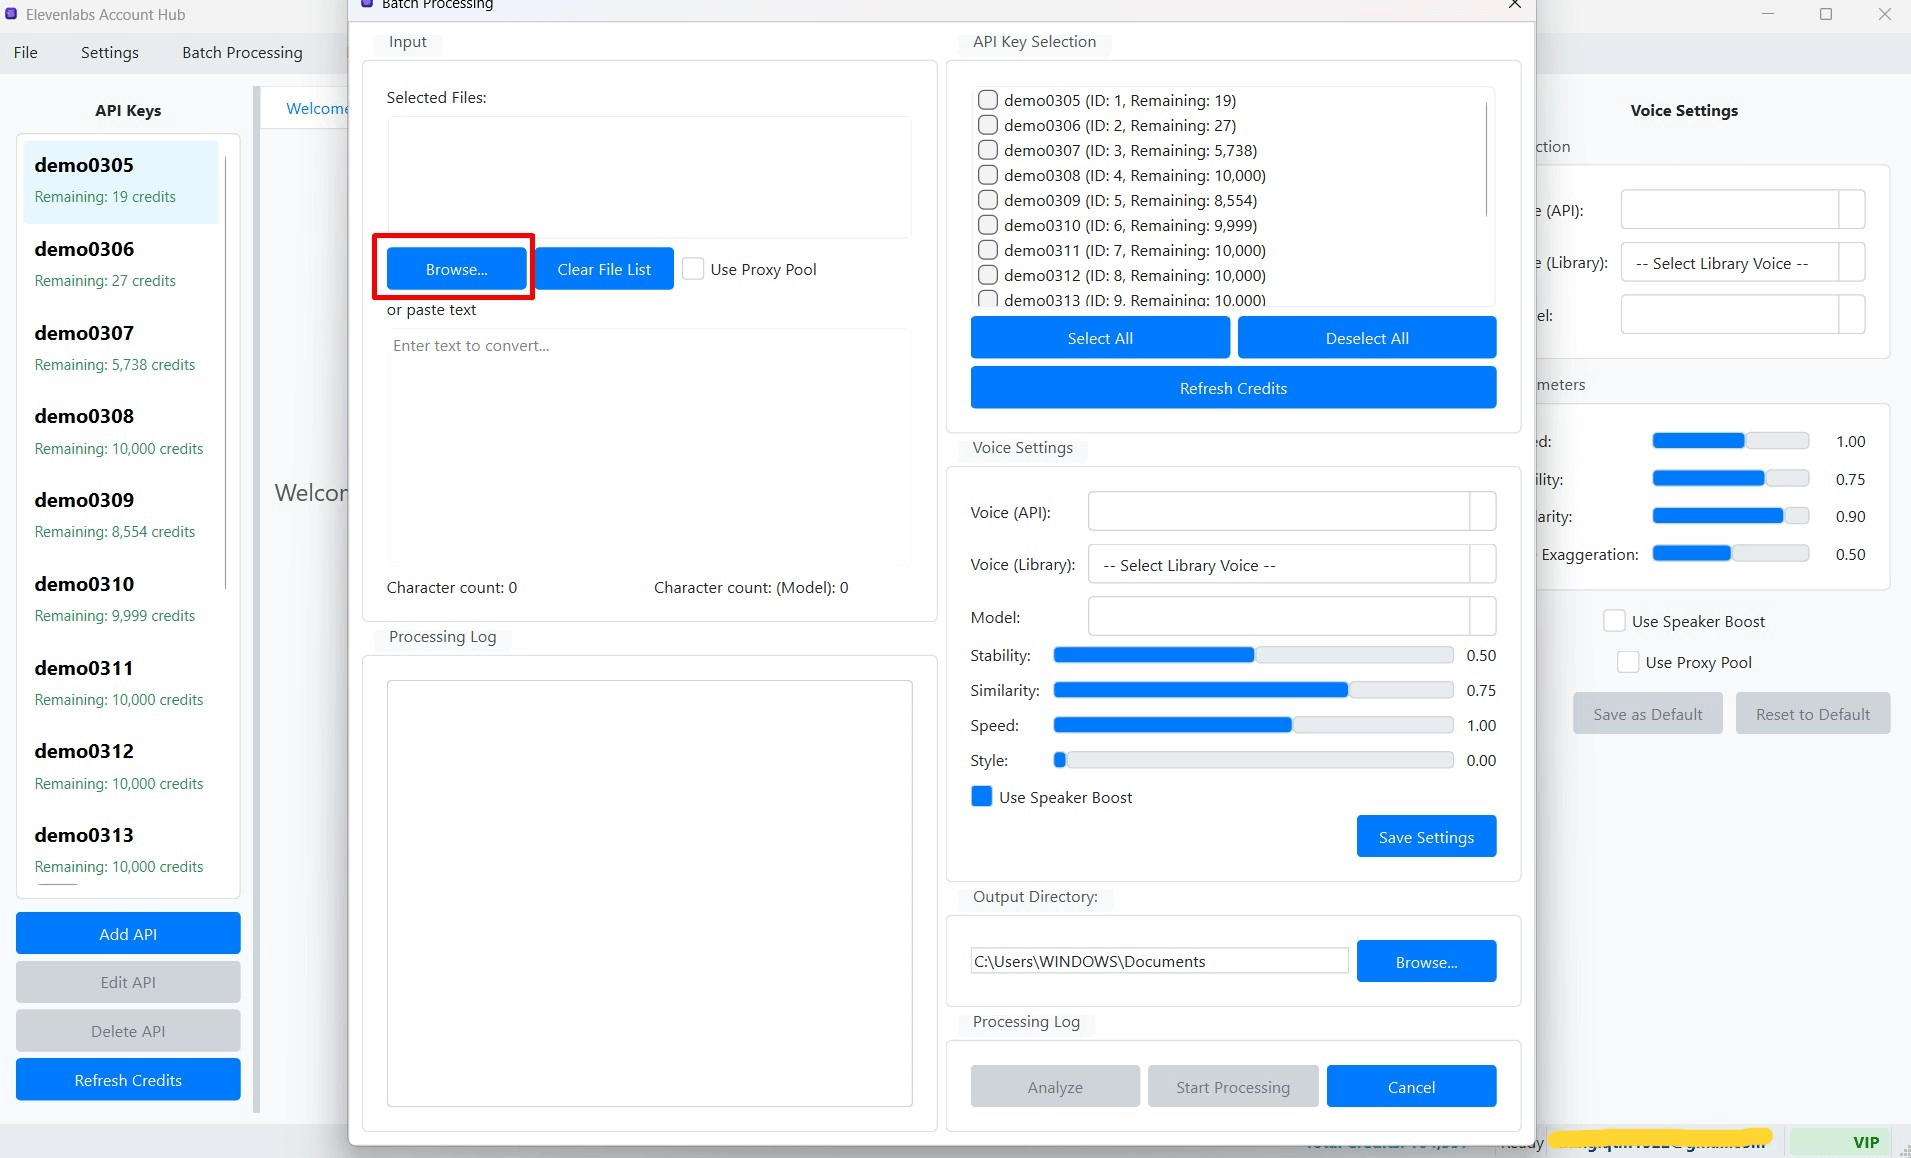The width and height of the screenshot is (1911, 1158).
Task: Click Cancel in Batch Processing dialog
Action: click(x=1411, y=1087)
